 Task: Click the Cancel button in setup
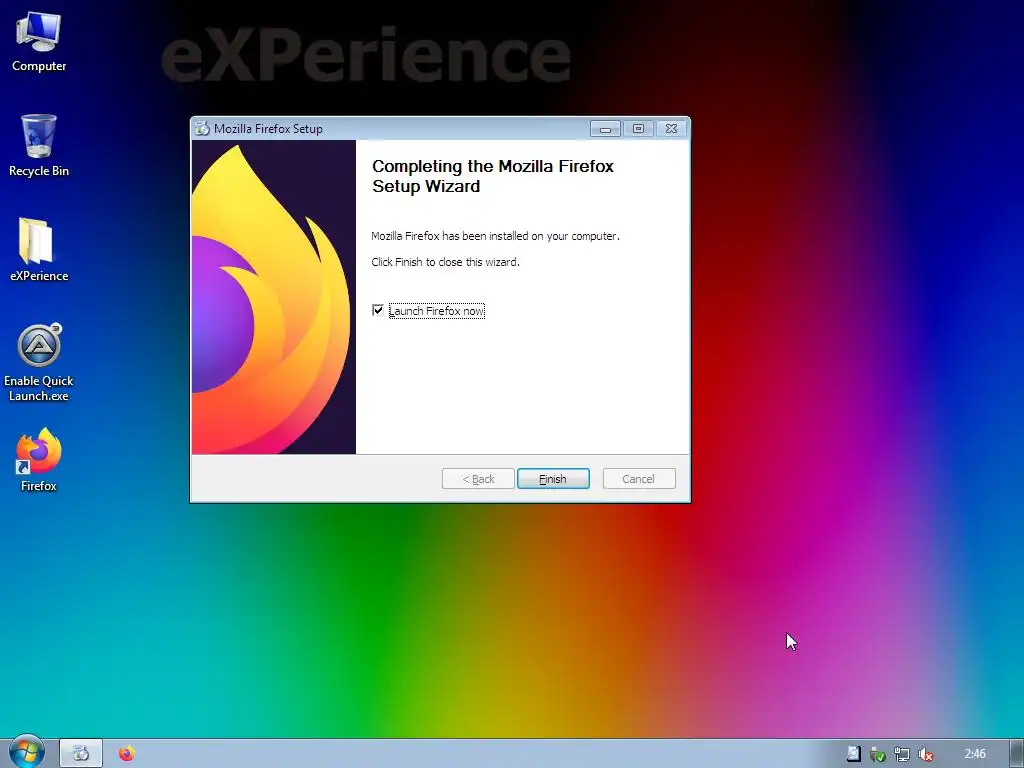[x=639, y=479]
